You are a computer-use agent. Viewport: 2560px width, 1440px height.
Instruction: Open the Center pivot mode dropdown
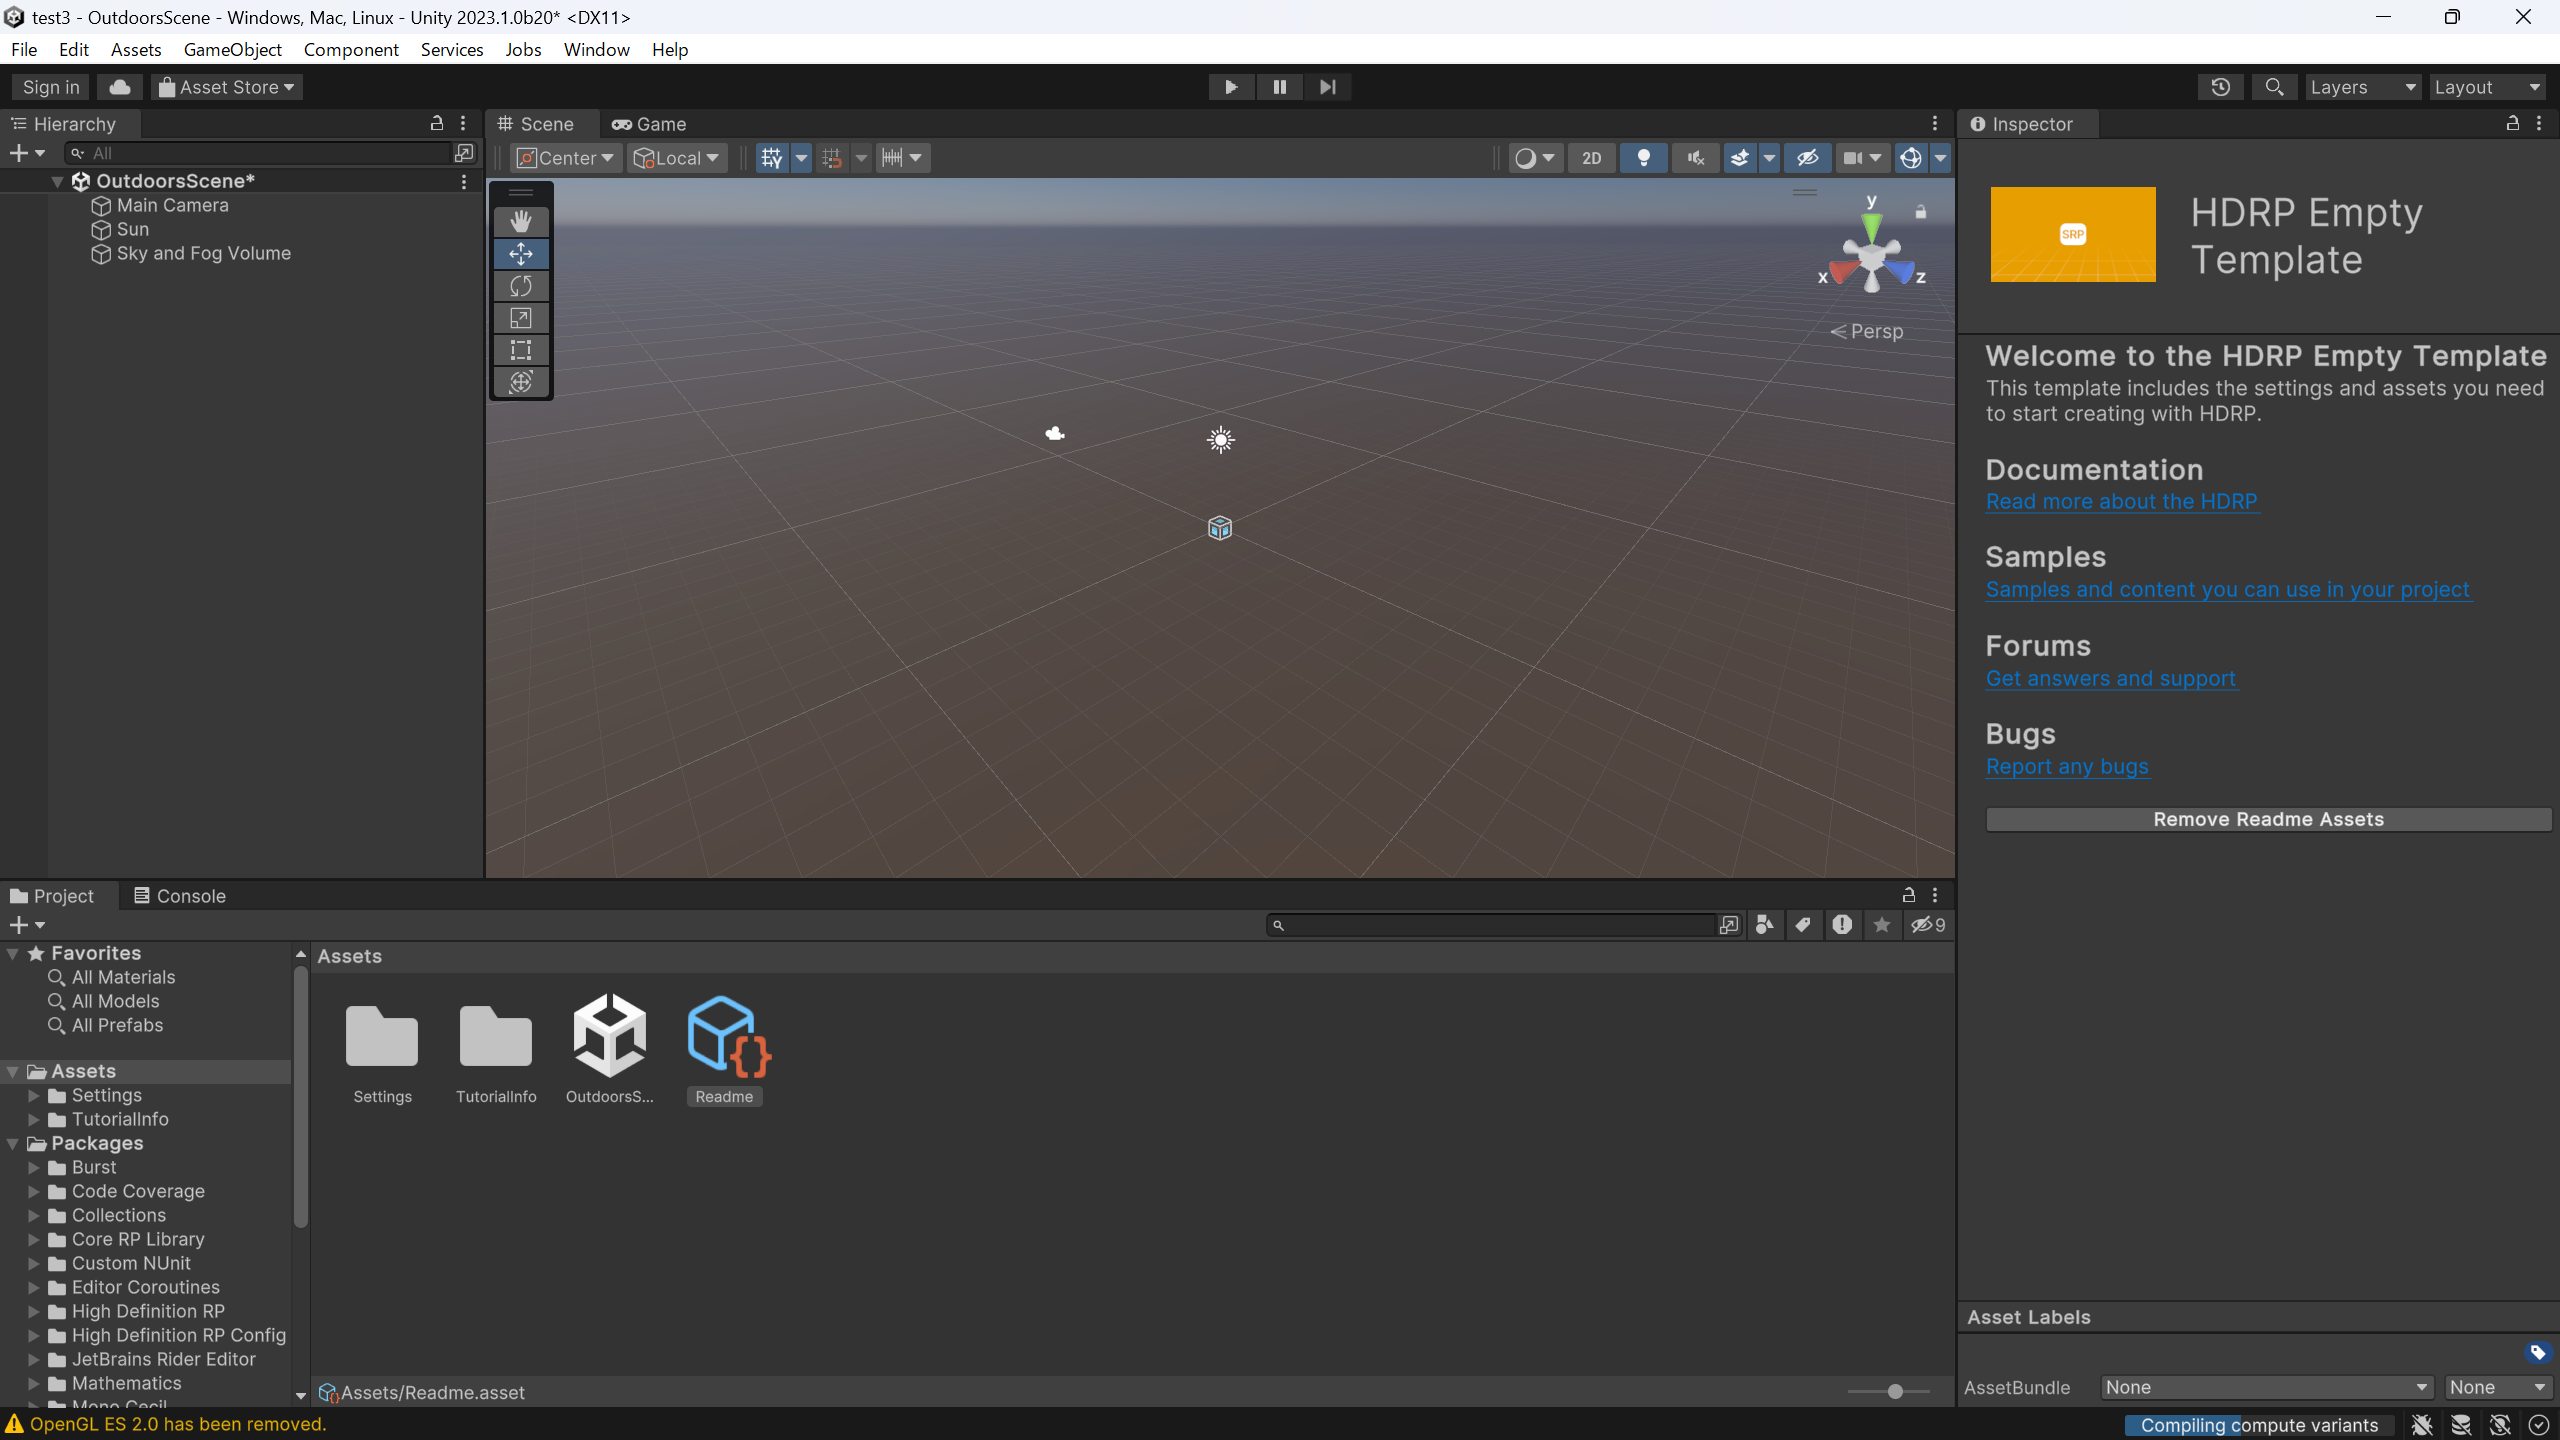tap(565, 157)
